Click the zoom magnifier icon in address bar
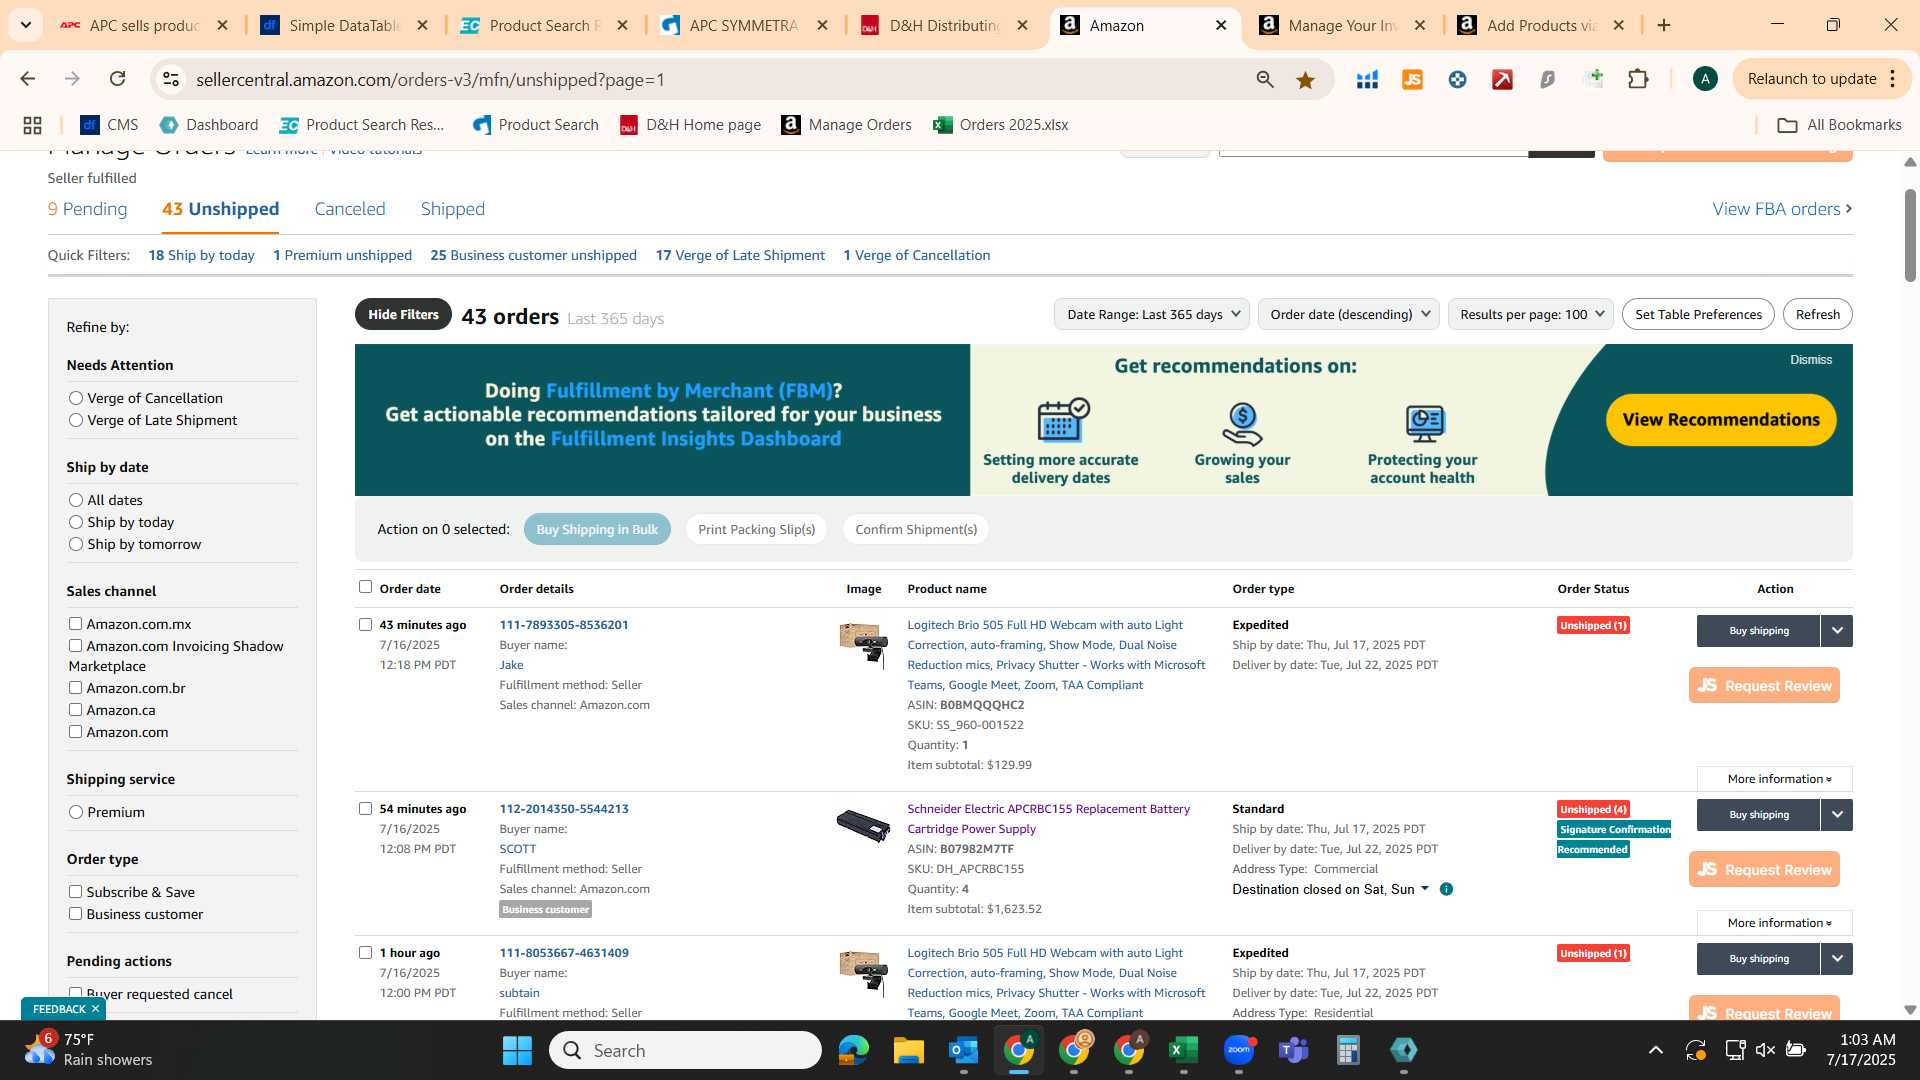This screenshot has width=1920, height=1080. pyautogui.click(x=1265, y=79)
